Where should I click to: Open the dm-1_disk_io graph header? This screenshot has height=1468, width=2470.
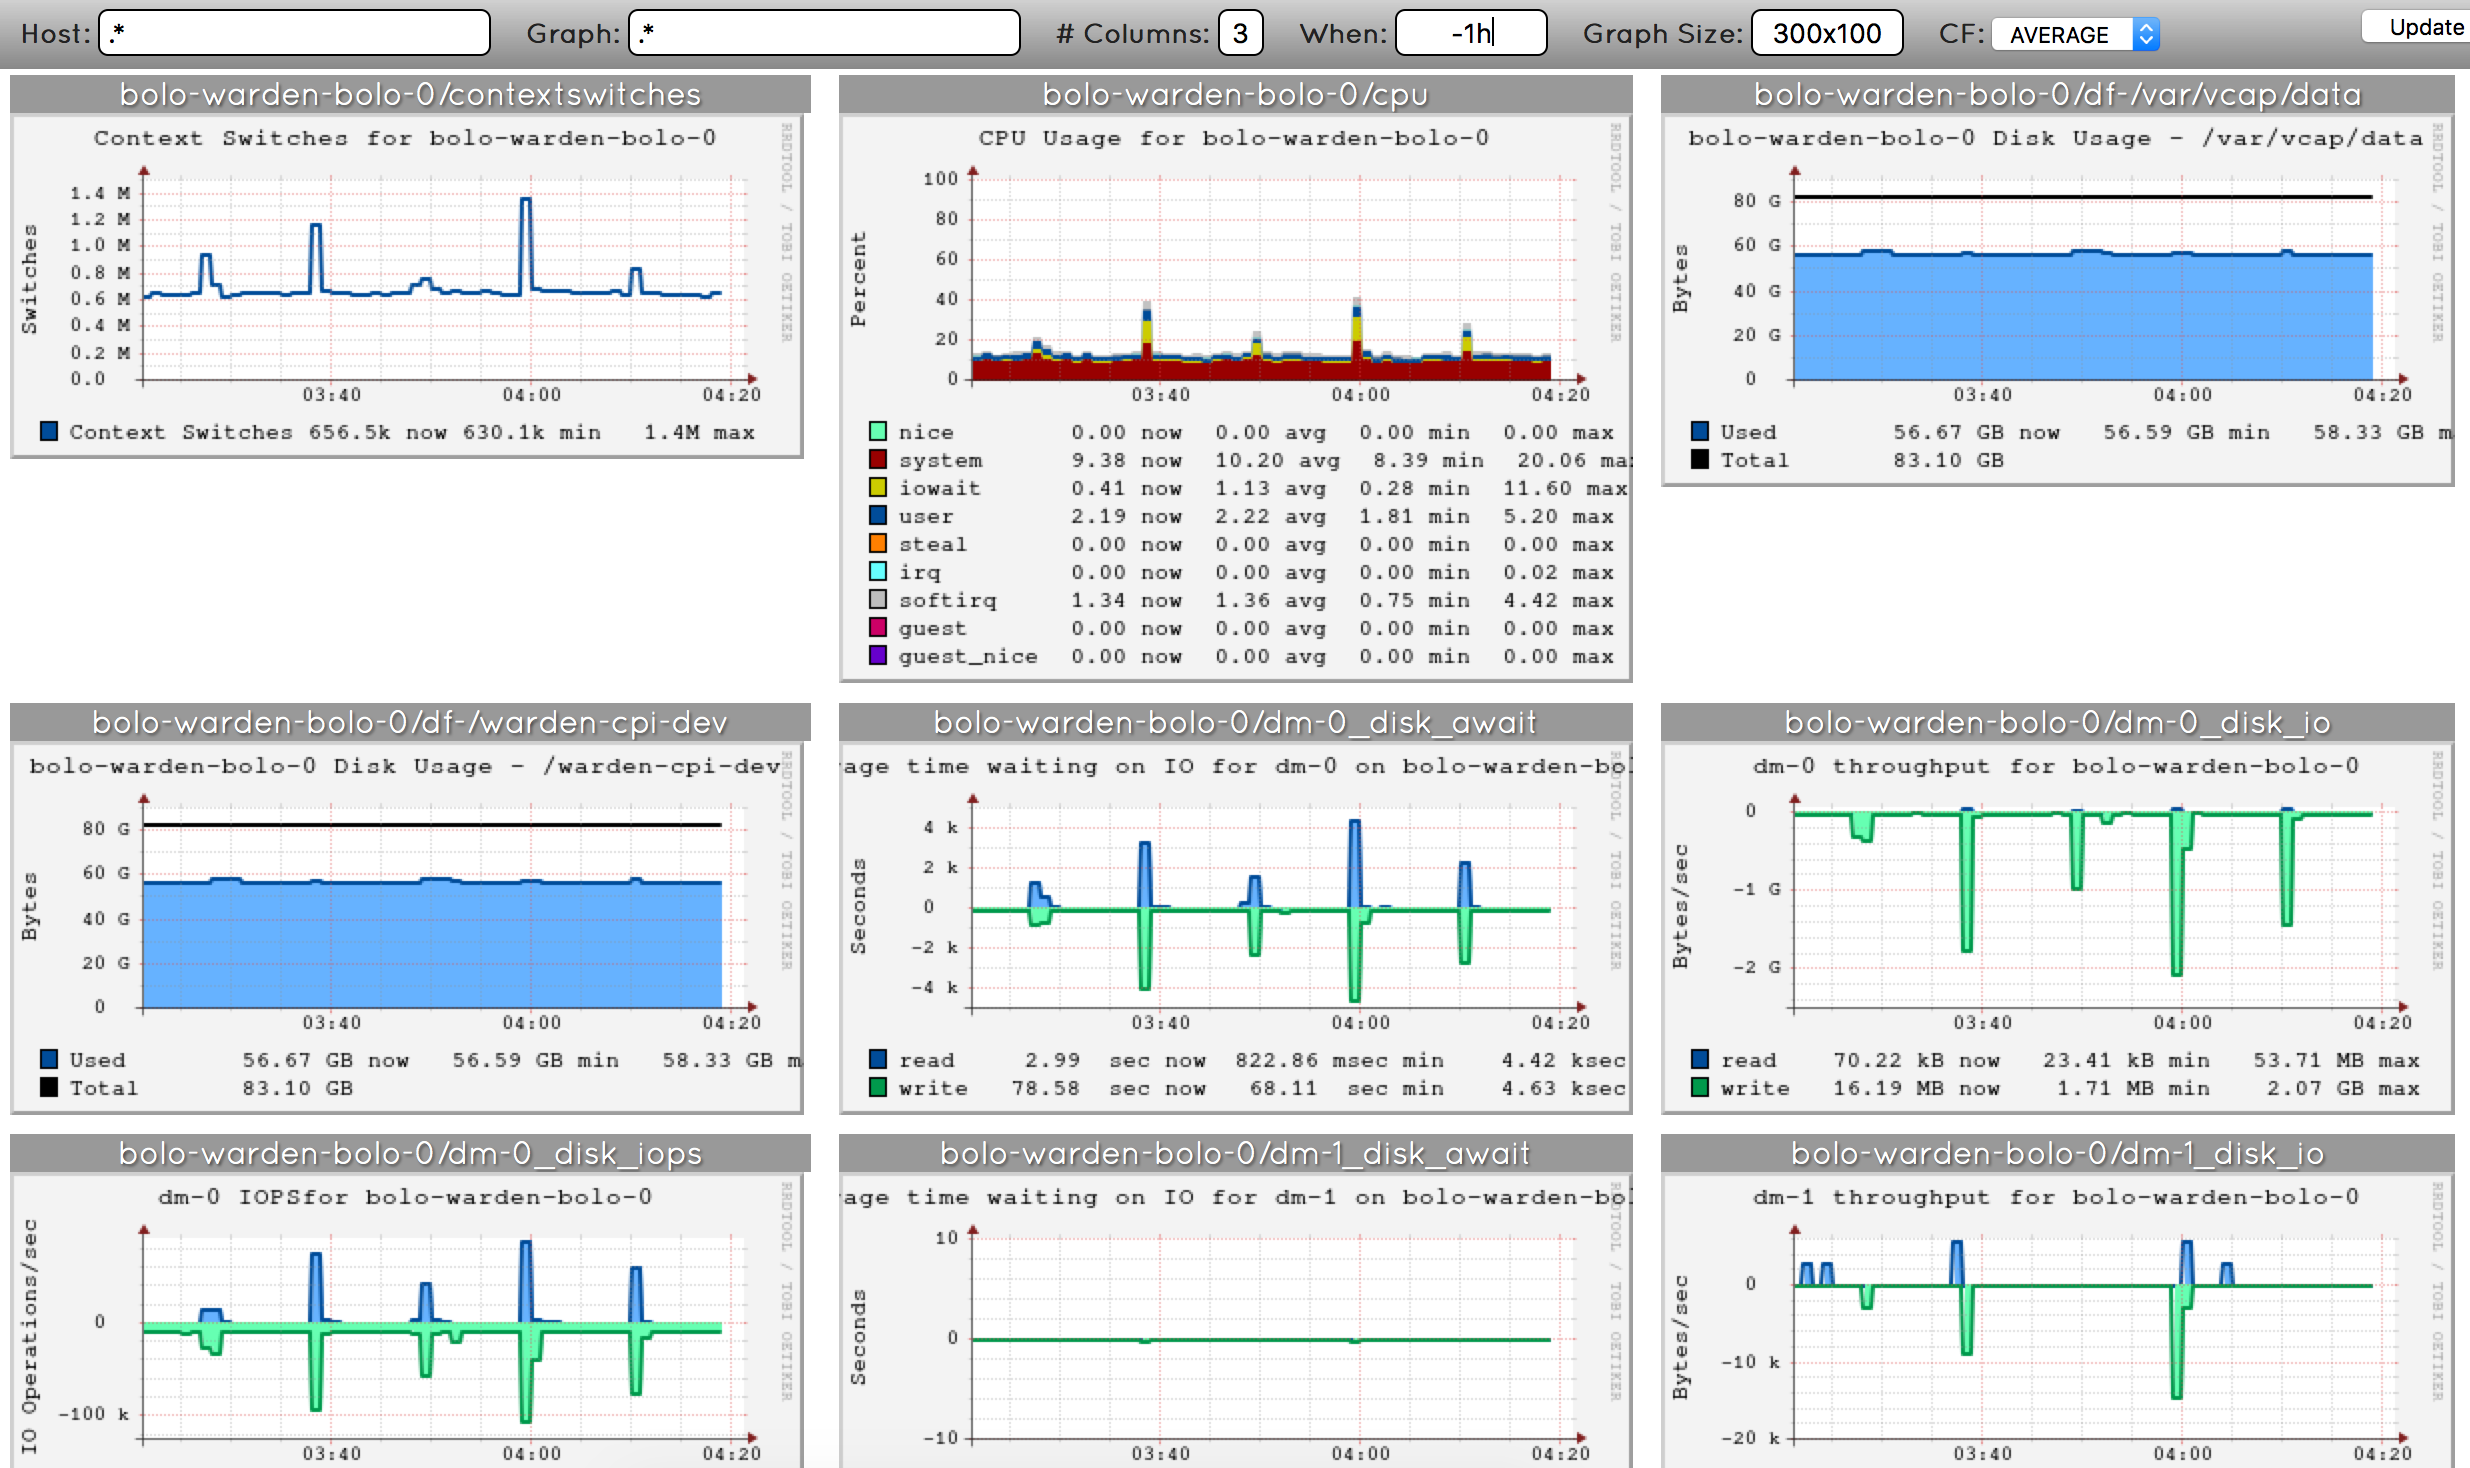(x=2057, y=1153)
